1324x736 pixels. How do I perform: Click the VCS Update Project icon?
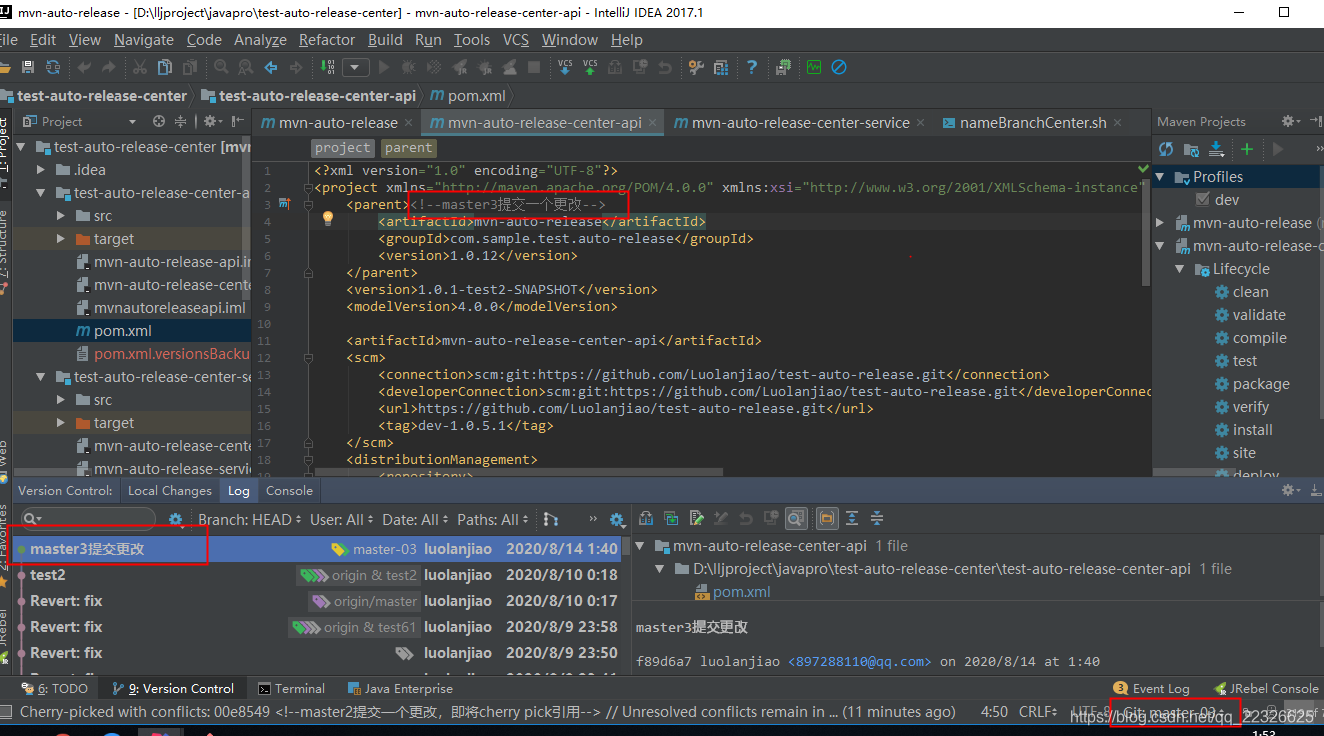click(565, 67)
